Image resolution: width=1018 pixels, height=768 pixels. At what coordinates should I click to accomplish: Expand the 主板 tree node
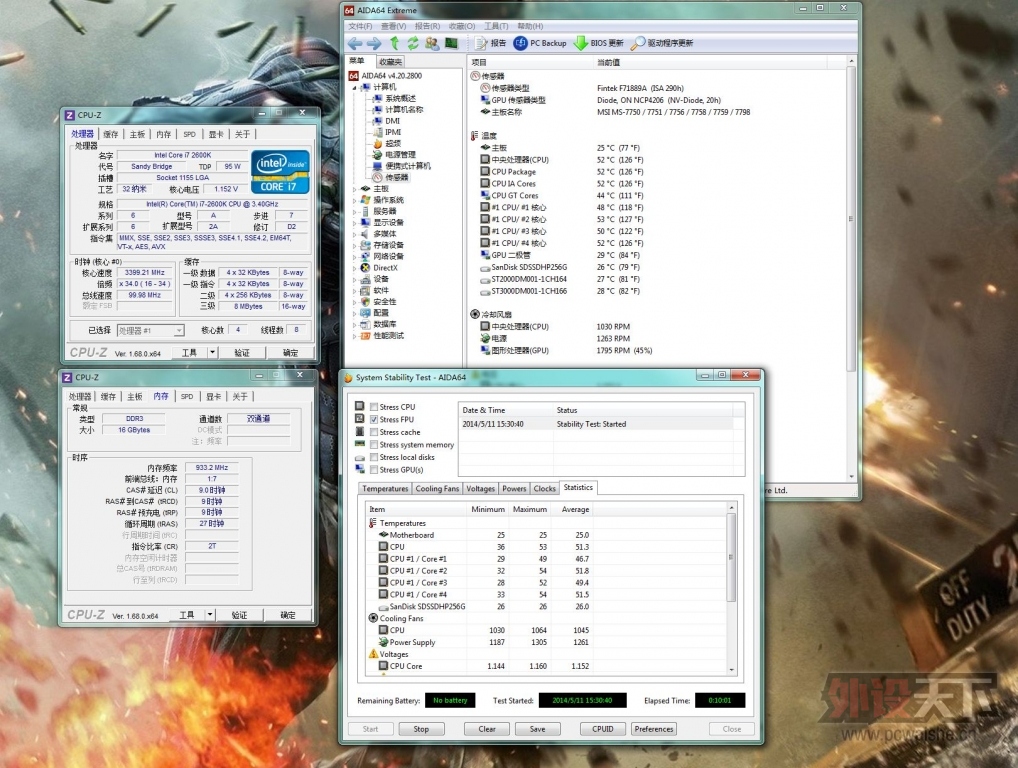coord(354,189)
